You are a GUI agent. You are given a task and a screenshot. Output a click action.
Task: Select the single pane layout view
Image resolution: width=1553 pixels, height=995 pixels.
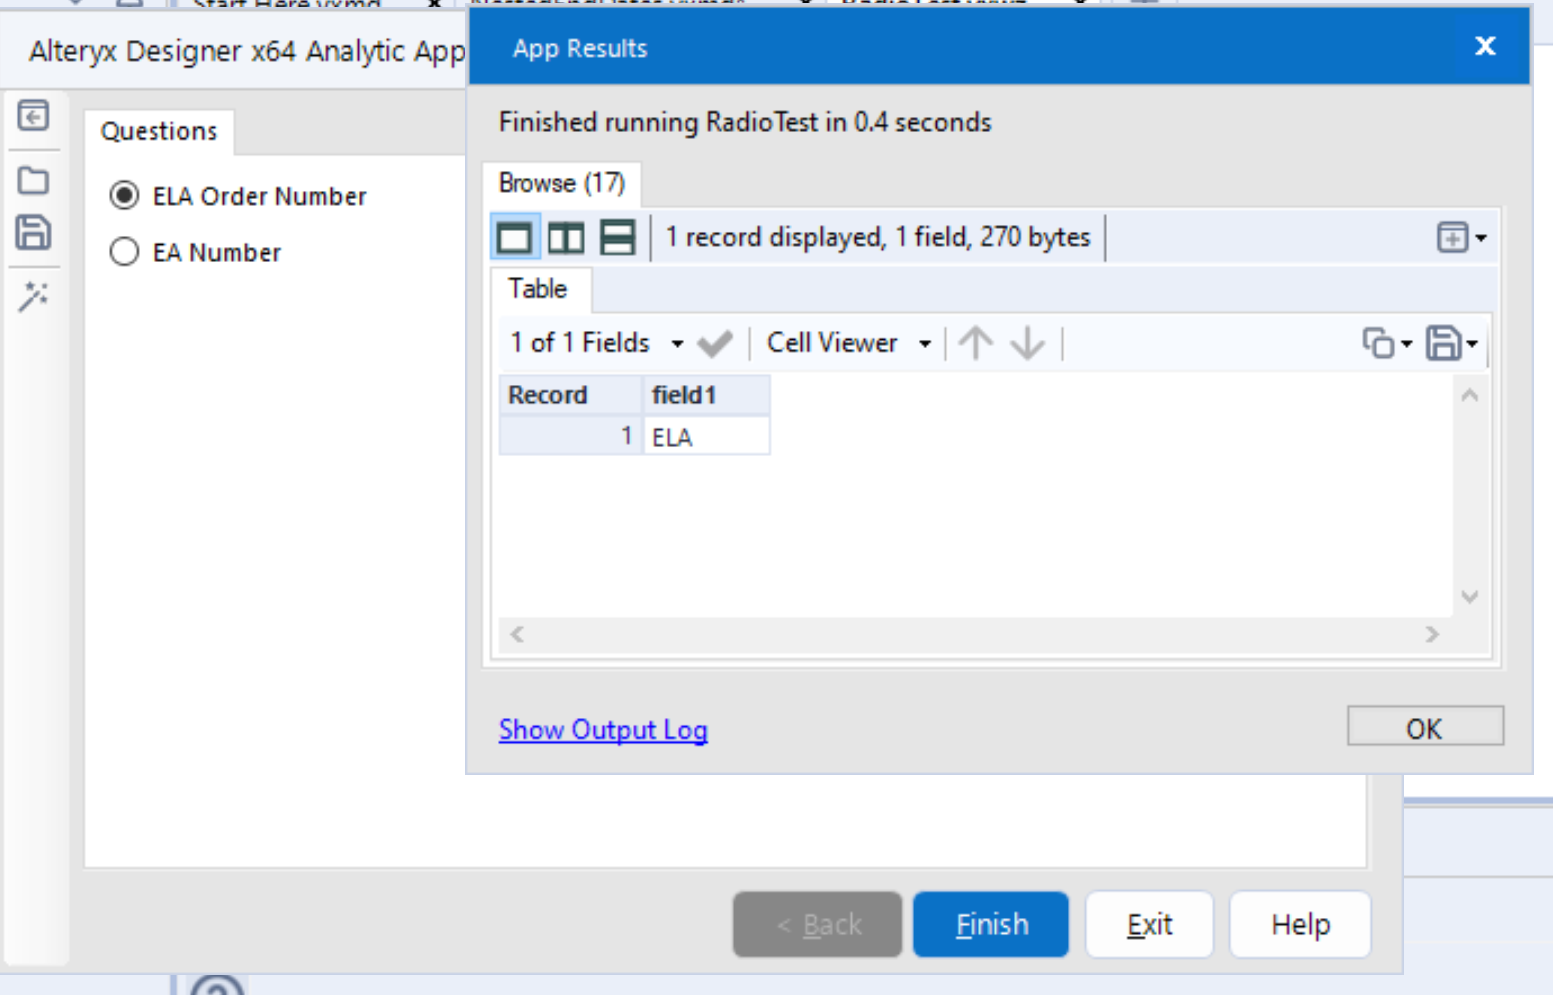tap(514, 237)
